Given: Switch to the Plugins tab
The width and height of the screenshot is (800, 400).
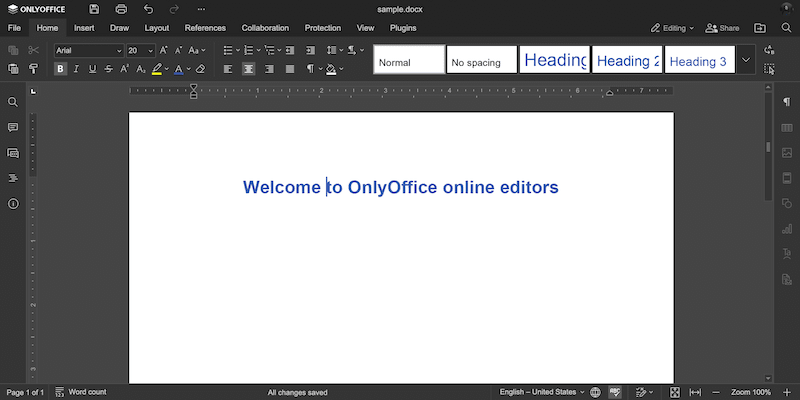Looking at the screenshot, I should (403, 28).
